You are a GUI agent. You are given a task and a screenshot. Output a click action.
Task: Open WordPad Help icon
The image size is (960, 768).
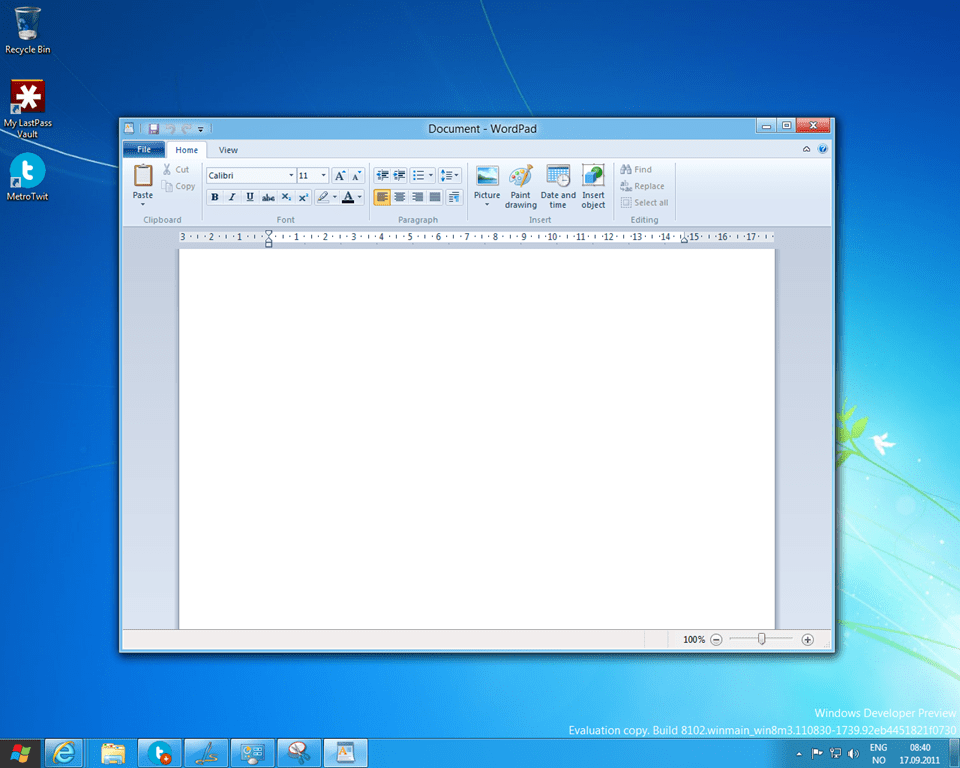(823, 149)
